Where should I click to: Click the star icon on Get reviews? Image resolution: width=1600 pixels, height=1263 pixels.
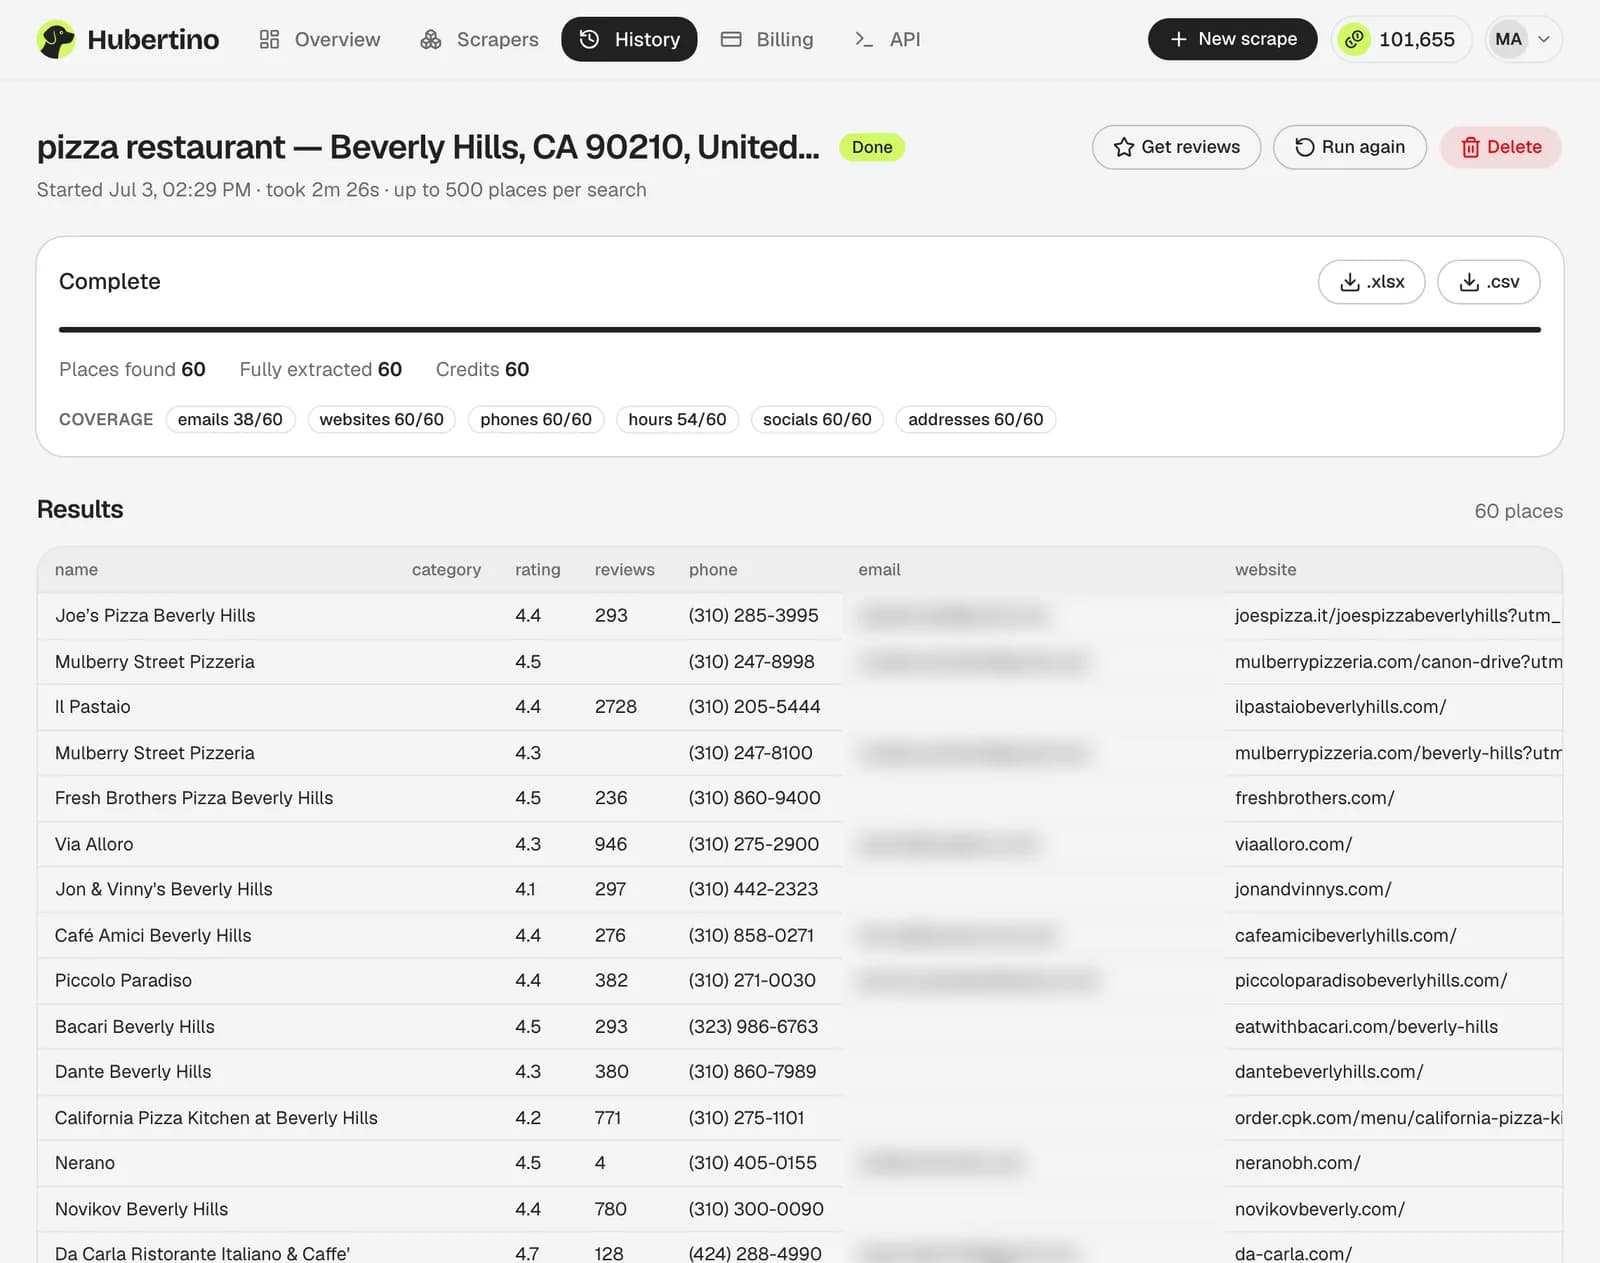(1124, 147)
